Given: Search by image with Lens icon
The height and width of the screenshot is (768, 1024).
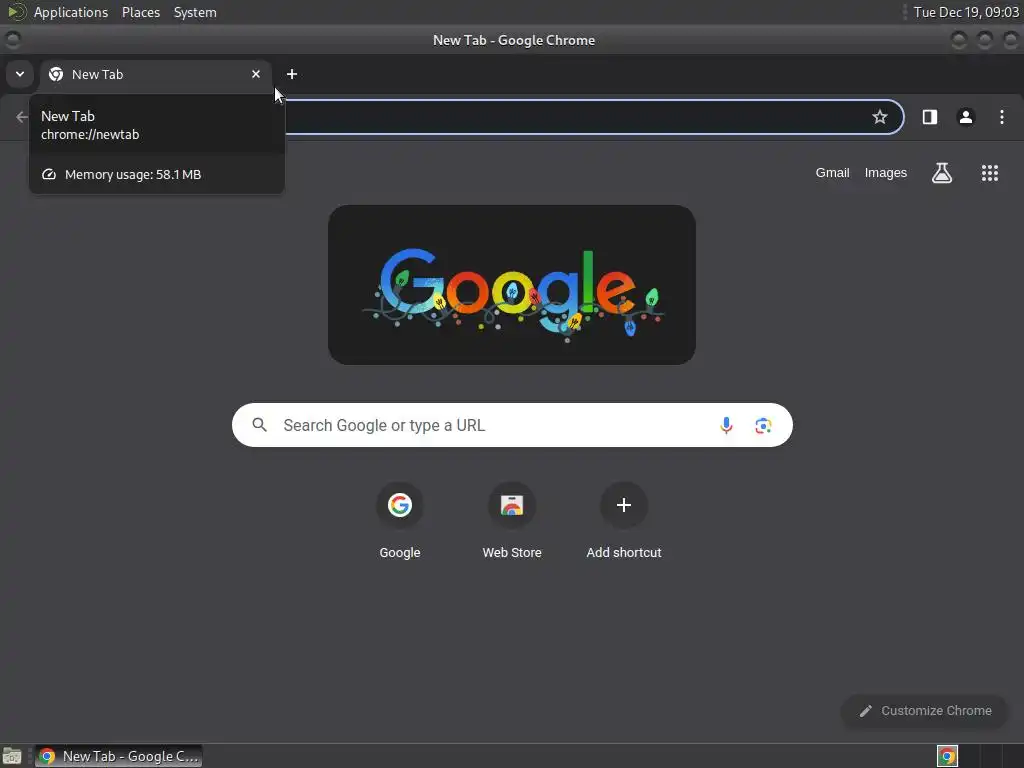Looking at the screenshot, I should (x=763, y=426).
